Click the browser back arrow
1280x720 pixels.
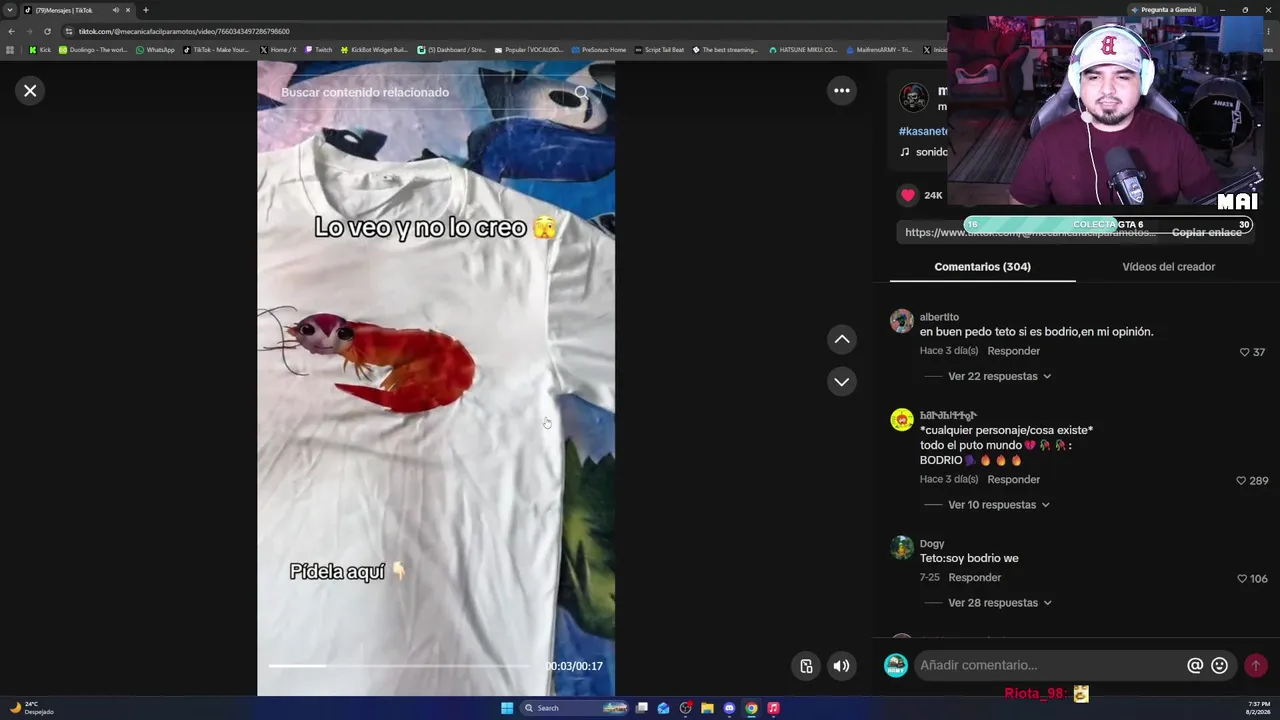[11, 31]
